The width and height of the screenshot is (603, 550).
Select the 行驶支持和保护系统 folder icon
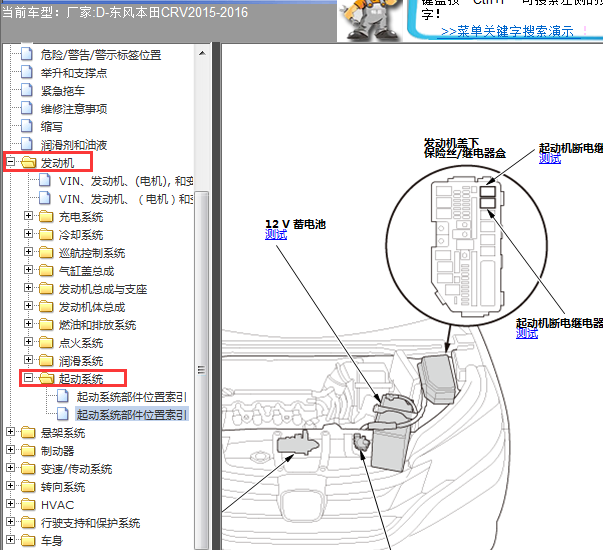pyautogui.click(x=28, y=523)
